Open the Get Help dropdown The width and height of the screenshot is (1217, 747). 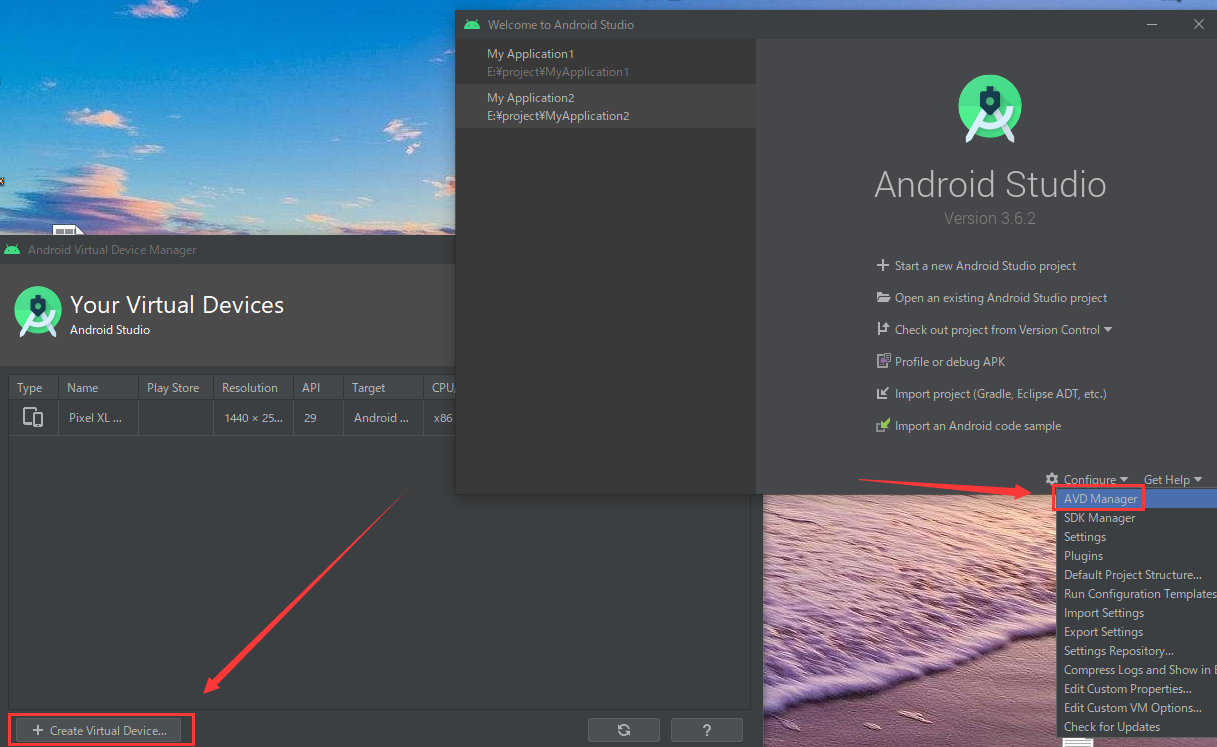[1172, 479]
